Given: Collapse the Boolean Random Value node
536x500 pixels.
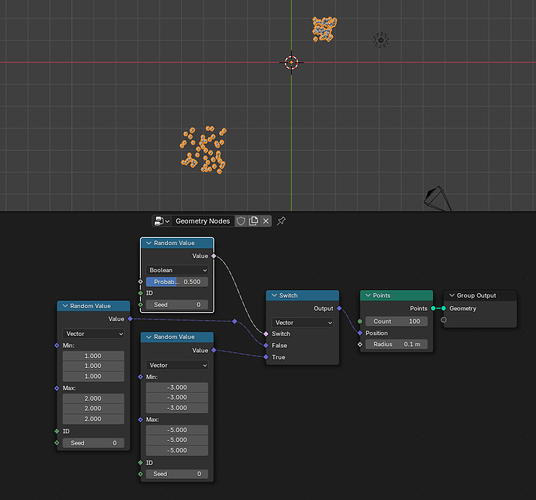Looking at the screenshot, I should pyautogui.click(x=149, y=243).
